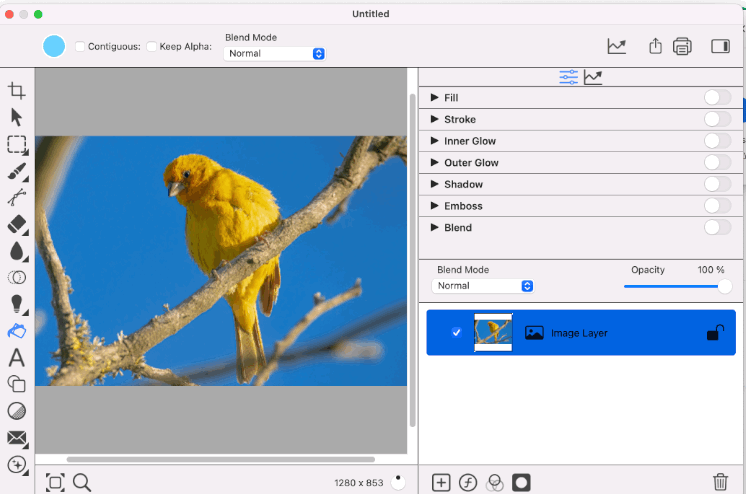This screenshot has width=746, height=494.
Task: Uncheck the Image Layer visibility checkbox
Action: pos(456,332)
